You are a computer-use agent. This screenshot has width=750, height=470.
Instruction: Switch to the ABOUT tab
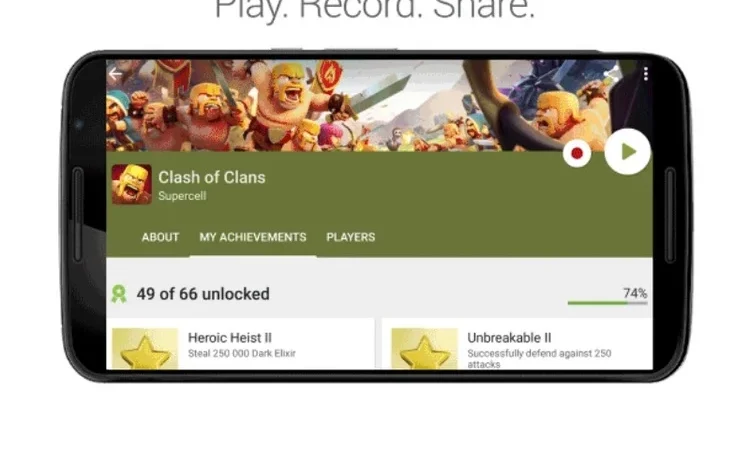(160, 237)
